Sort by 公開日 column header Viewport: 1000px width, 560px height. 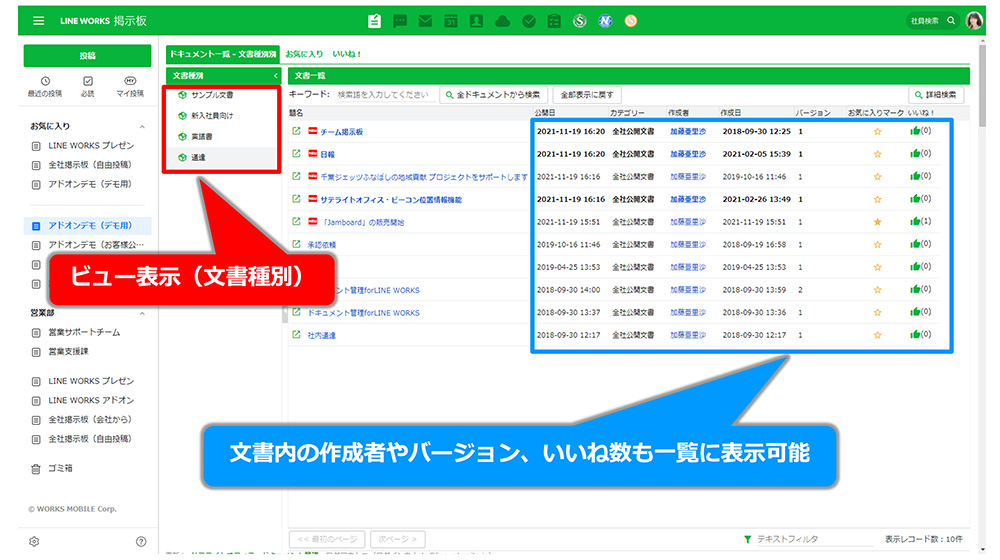(x=545, y=113)
